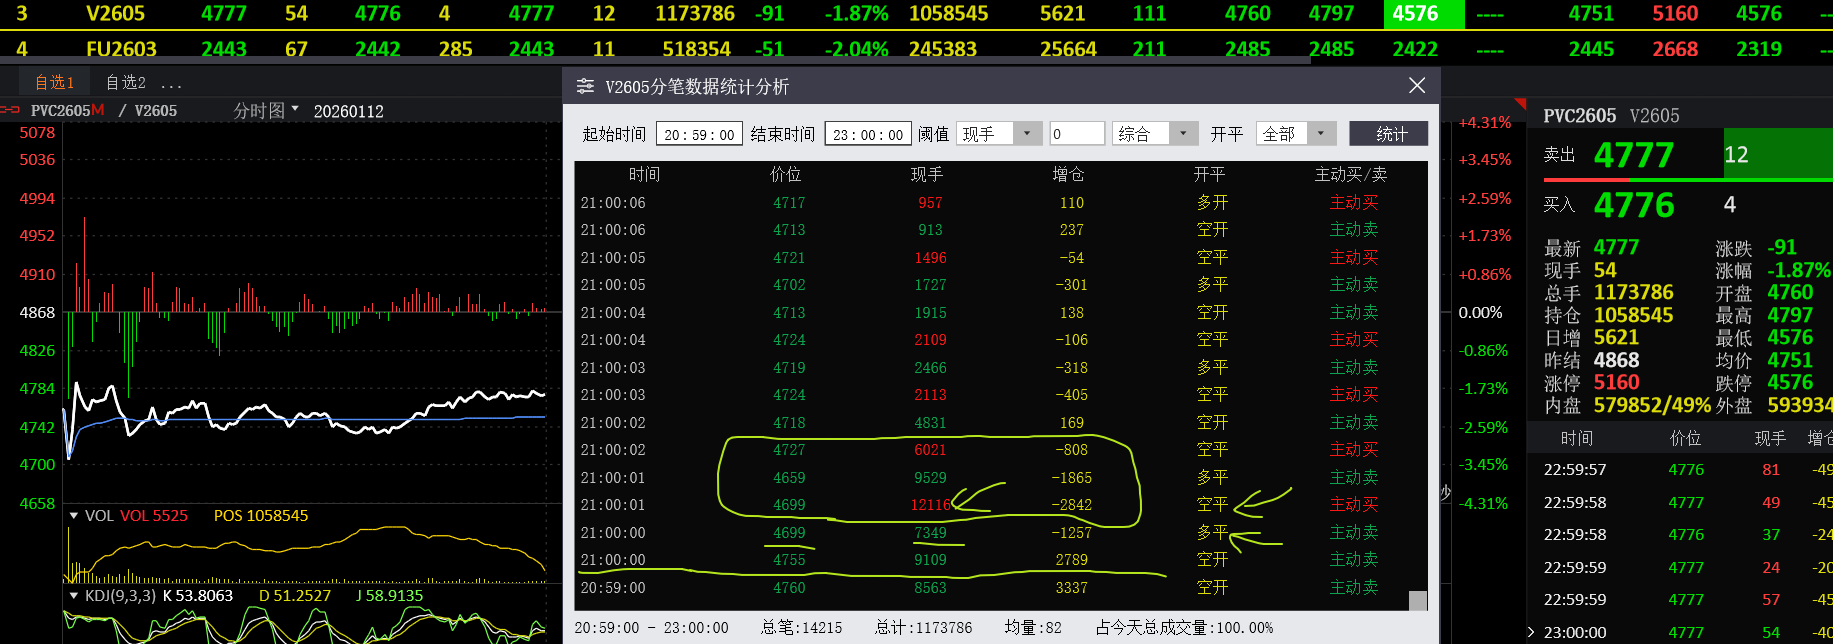Click the 现手 column header

926,175
